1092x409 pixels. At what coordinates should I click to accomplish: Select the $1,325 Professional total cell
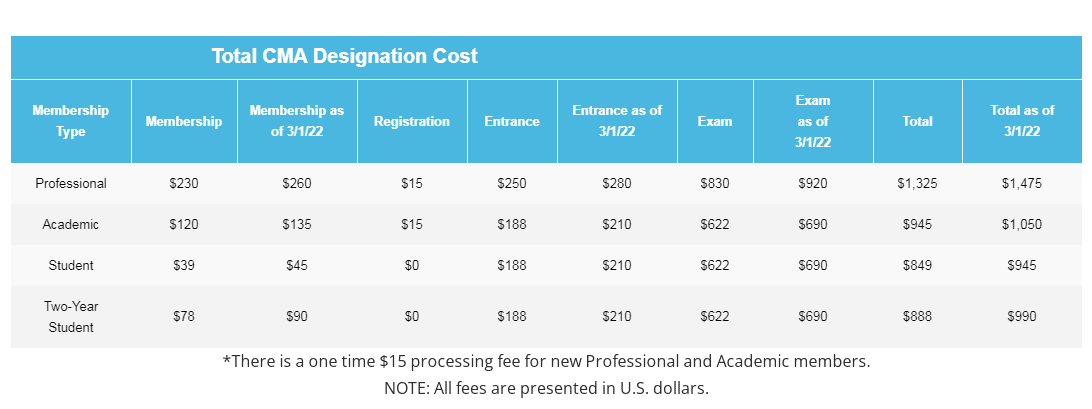tap(917, 184)
